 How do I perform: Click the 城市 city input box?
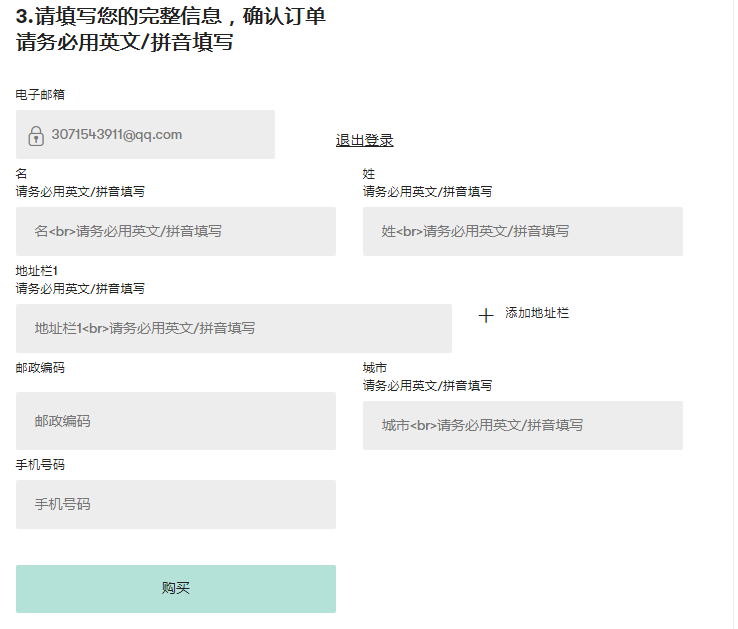pyautogui.click(x=522, y=425)
